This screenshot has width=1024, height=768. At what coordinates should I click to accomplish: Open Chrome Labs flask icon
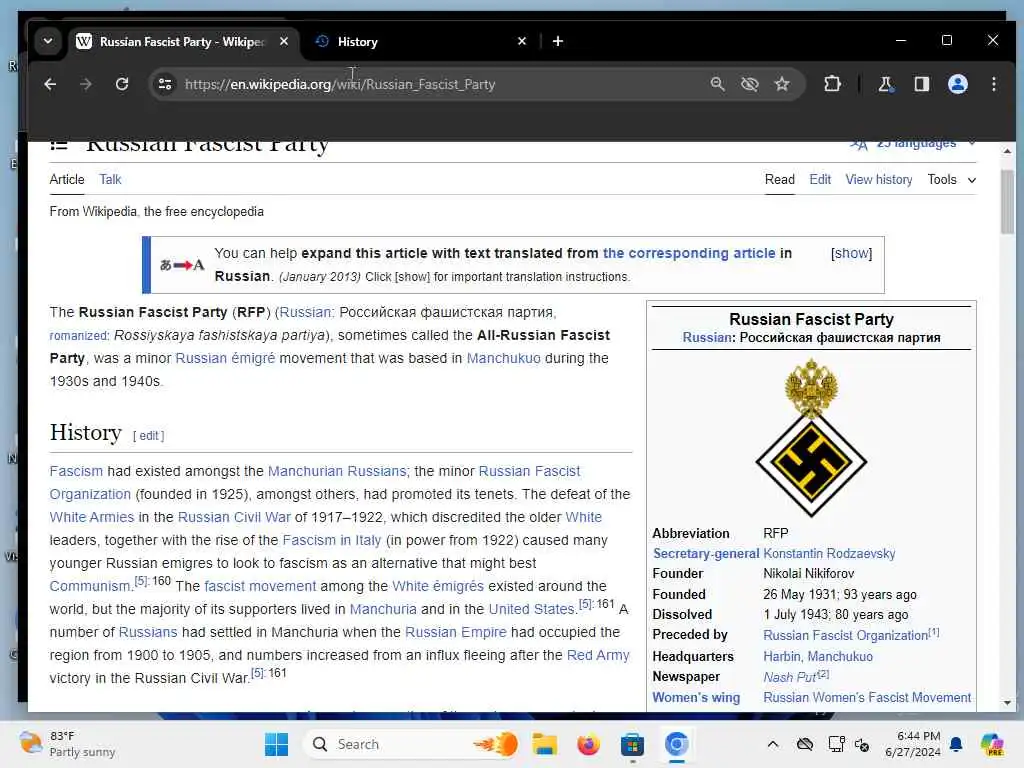pos(885,84)
